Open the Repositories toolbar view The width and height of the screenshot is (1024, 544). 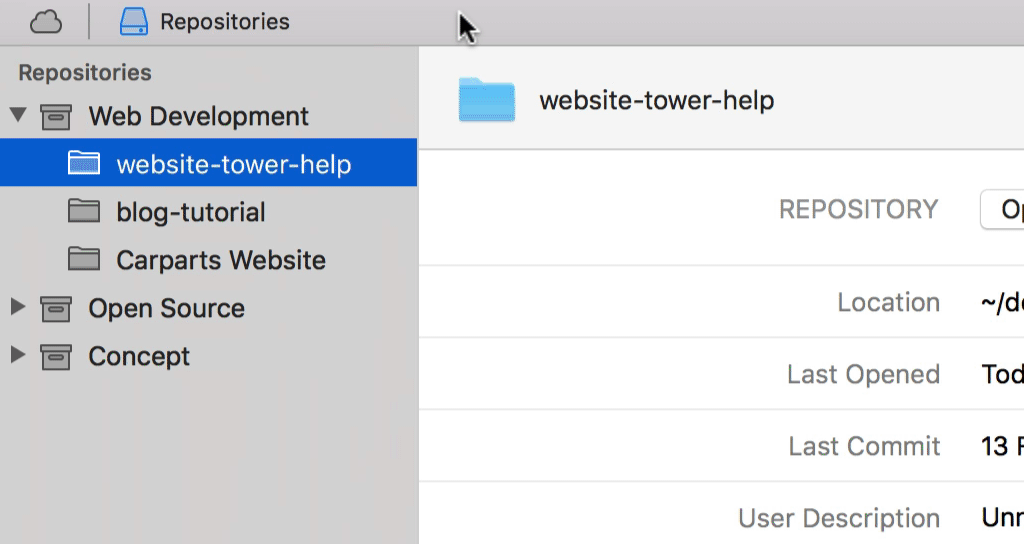[224, 21]
